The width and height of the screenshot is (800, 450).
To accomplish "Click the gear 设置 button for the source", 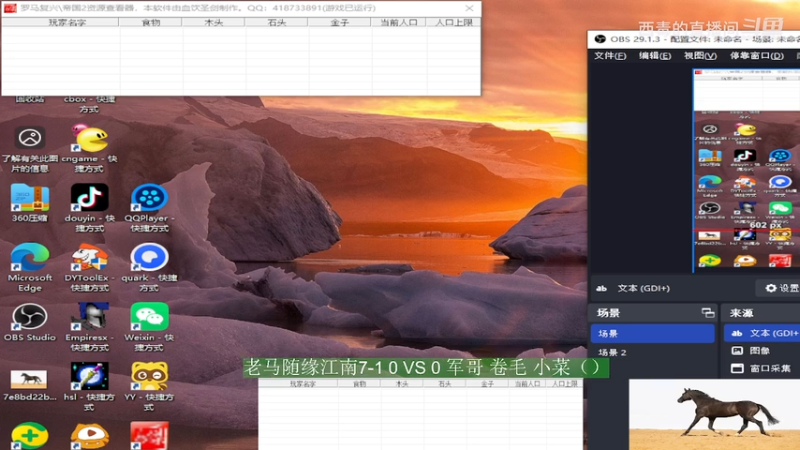I will coord(781,288).
